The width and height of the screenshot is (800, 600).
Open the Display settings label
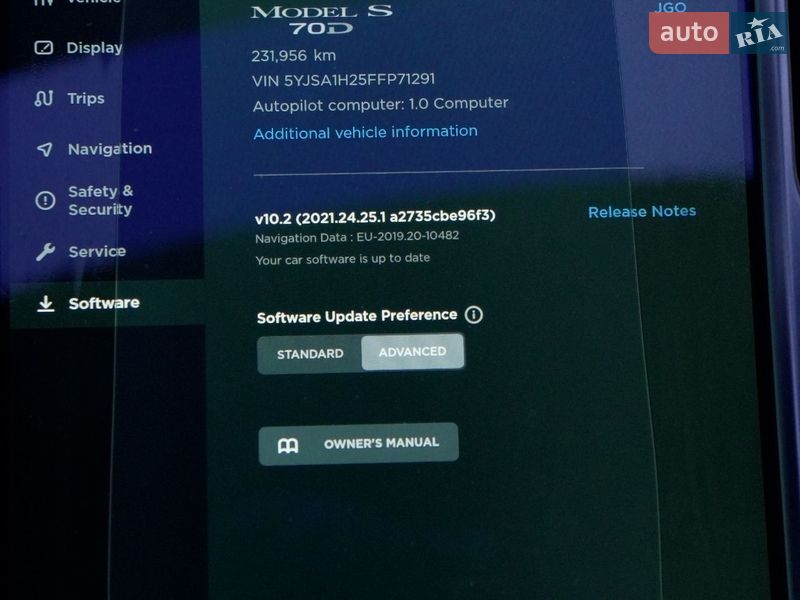click(x=95, y=48)
